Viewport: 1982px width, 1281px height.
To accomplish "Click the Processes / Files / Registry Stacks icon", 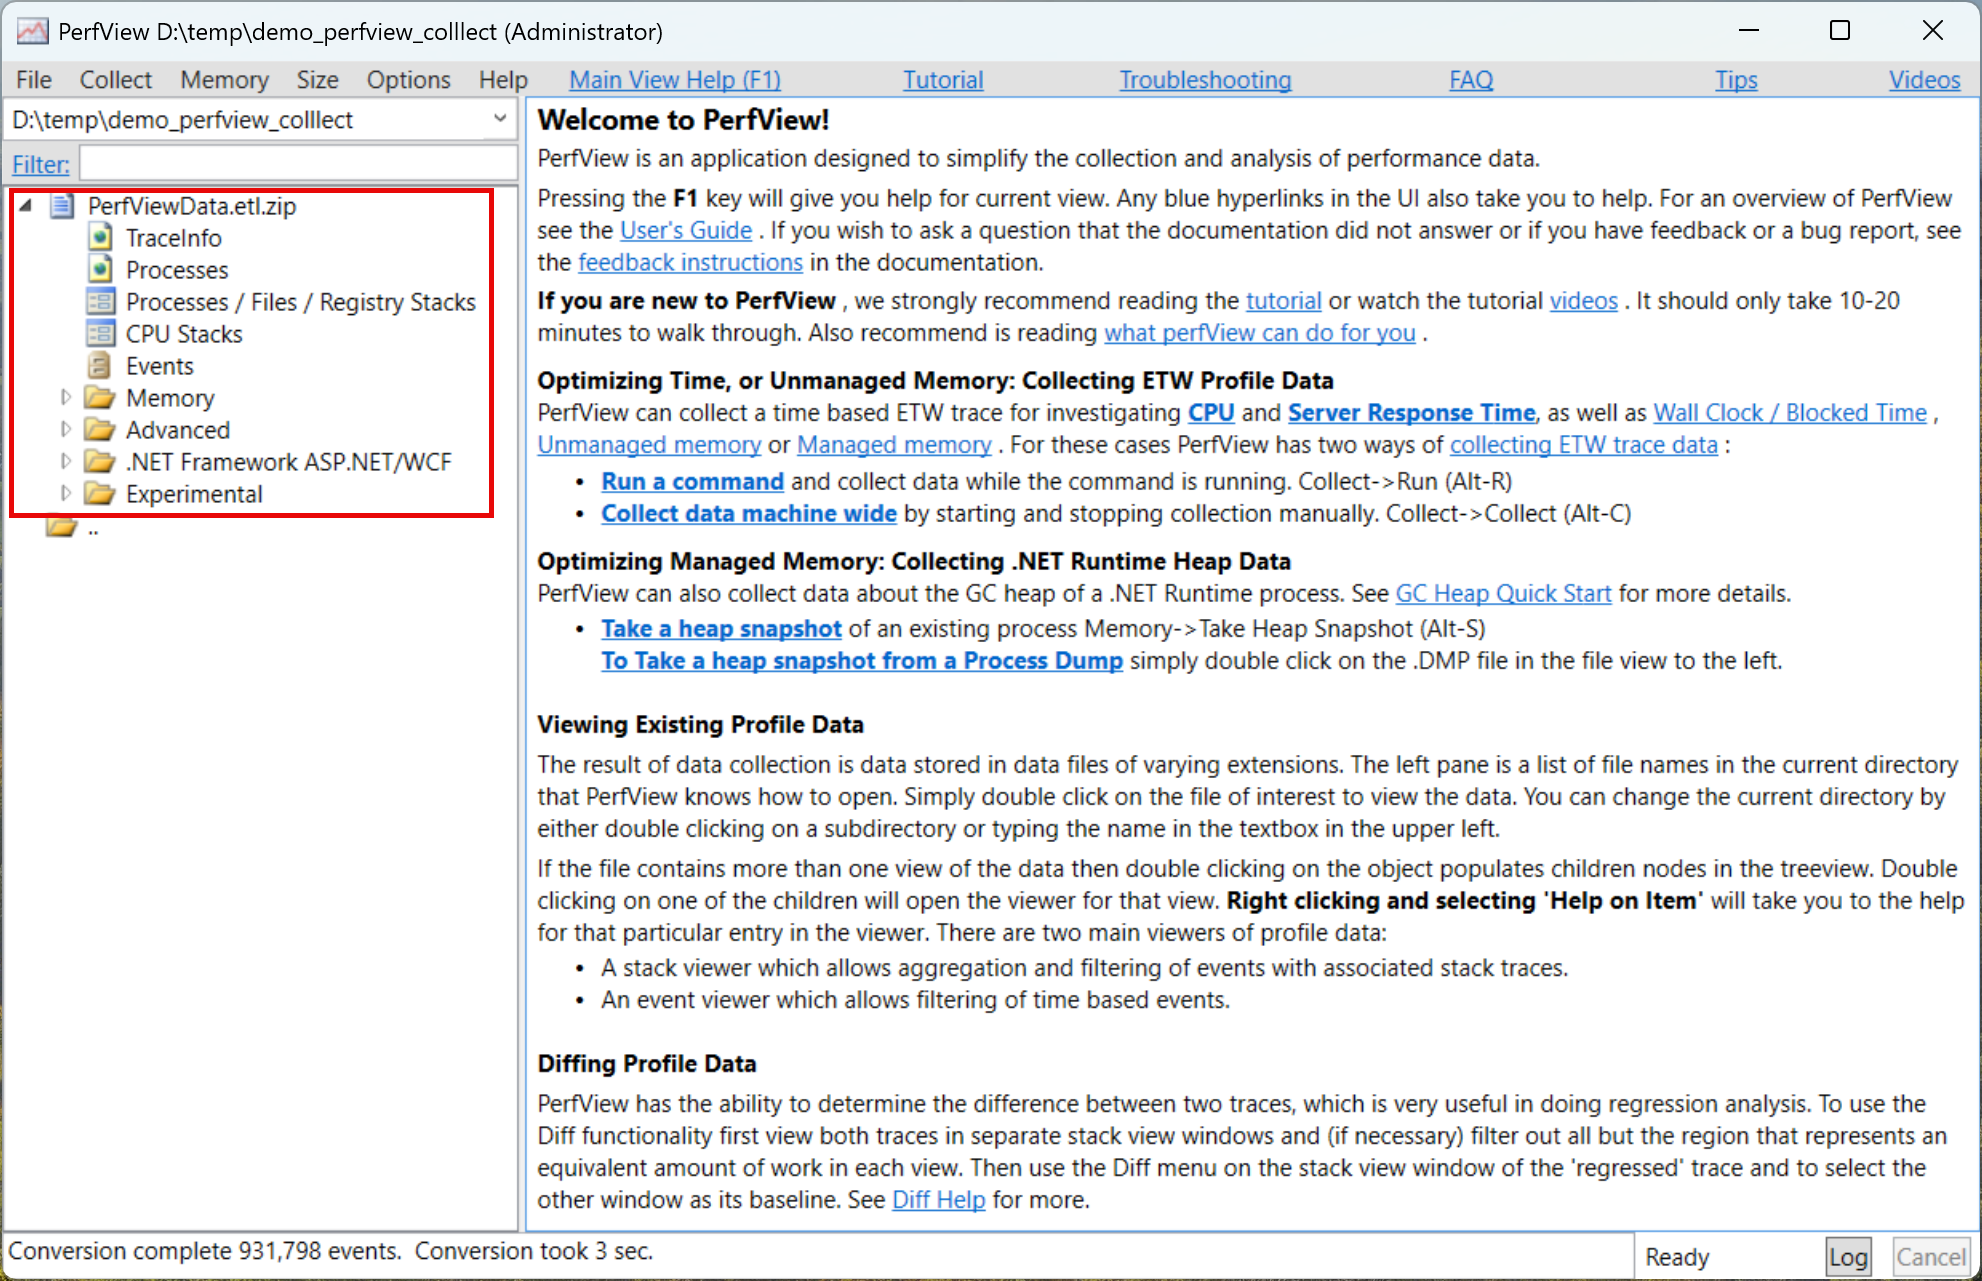I will click(x=100, y=302).
